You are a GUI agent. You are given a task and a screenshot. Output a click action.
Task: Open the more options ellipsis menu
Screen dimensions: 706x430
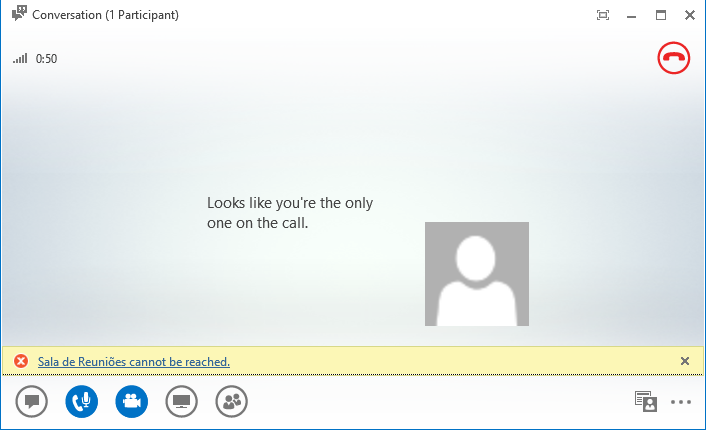[x=681, y=402]
